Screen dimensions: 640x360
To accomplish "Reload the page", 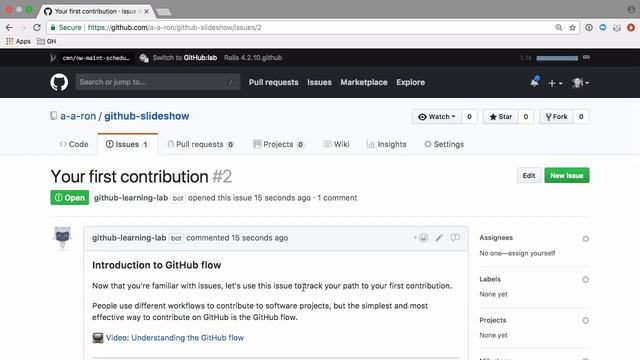I will tap(37, 27).
